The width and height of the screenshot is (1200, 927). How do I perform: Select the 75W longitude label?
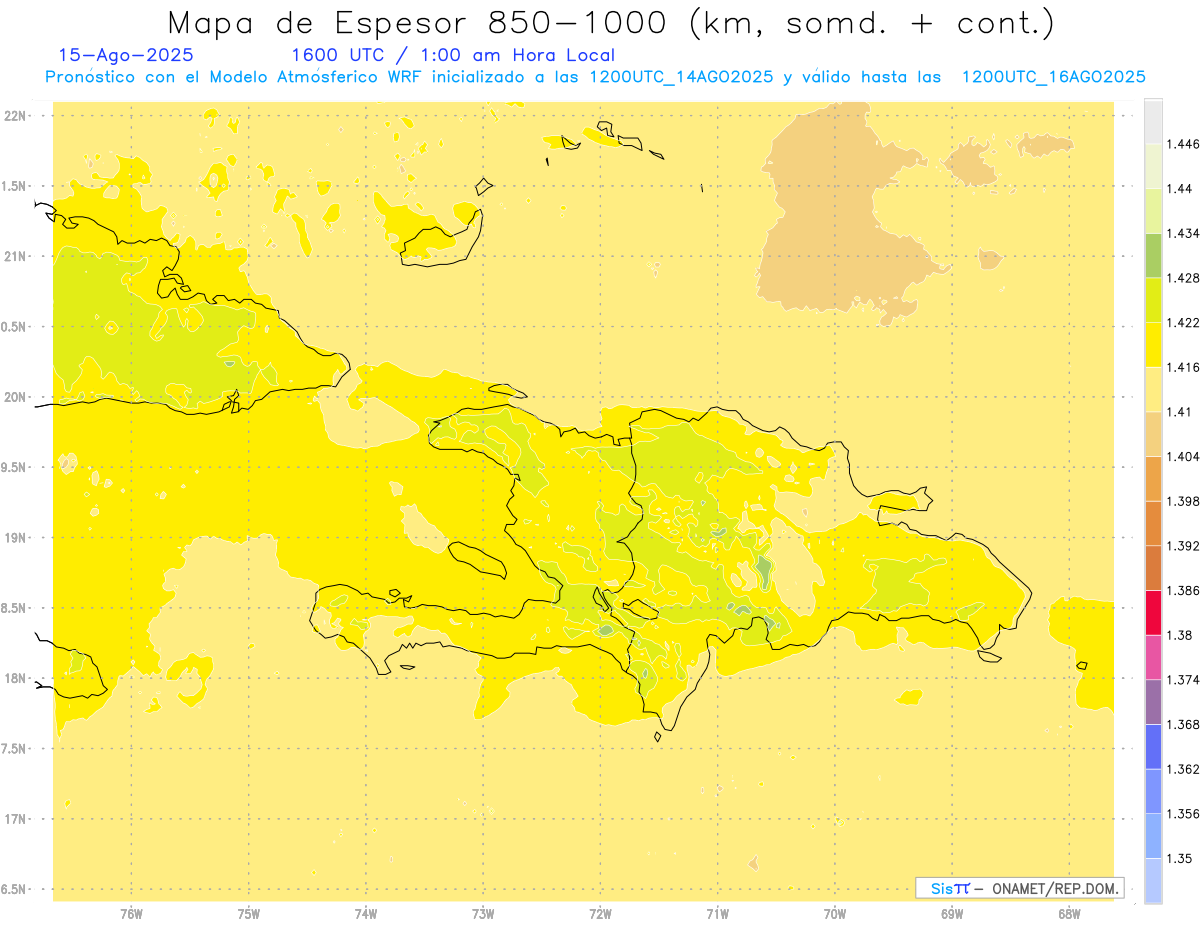(x=249, y=913)
